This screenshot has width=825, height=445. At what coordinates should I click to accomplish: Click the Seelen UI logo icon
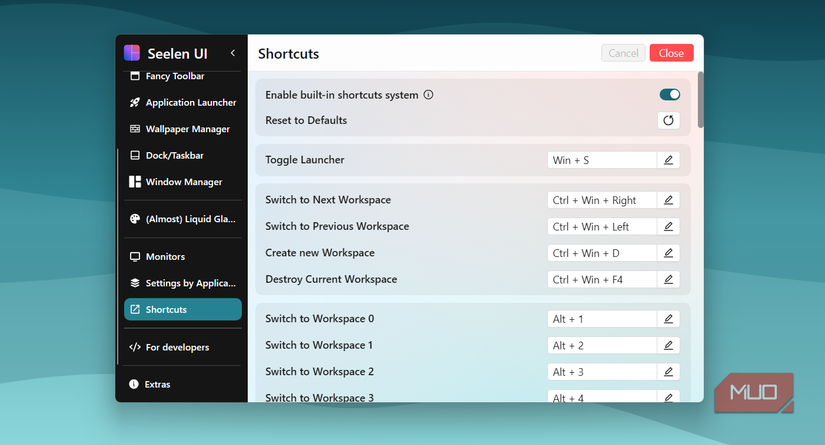(x=132, y=53)
